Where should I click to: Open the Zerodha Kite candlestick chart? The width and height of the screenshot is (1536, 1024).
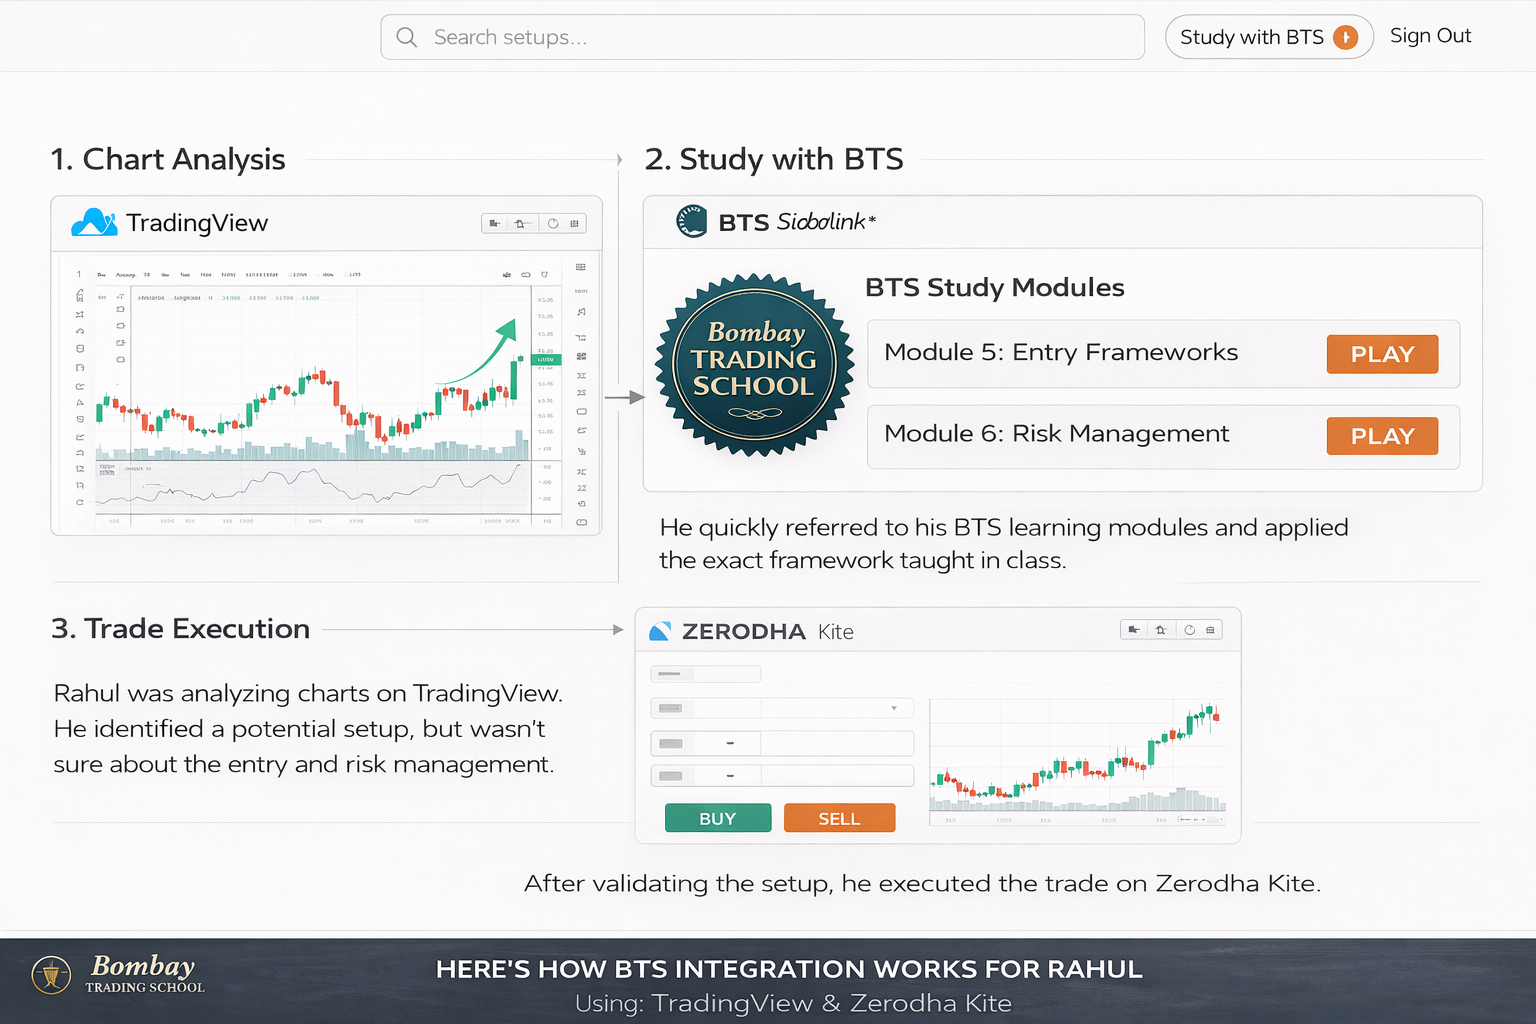pyautogui.click(x=1078, y=762)
